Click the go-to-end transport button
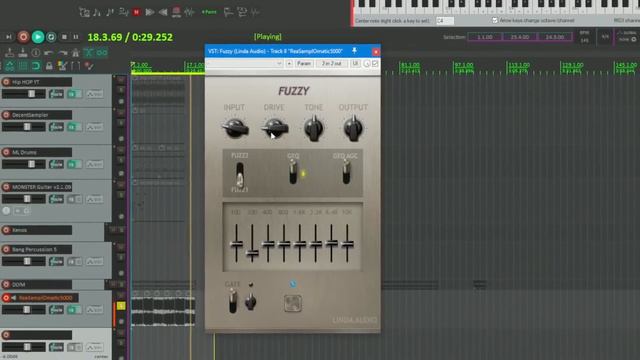The width and height of the screenshot is (640, 360). coord(9,37)
